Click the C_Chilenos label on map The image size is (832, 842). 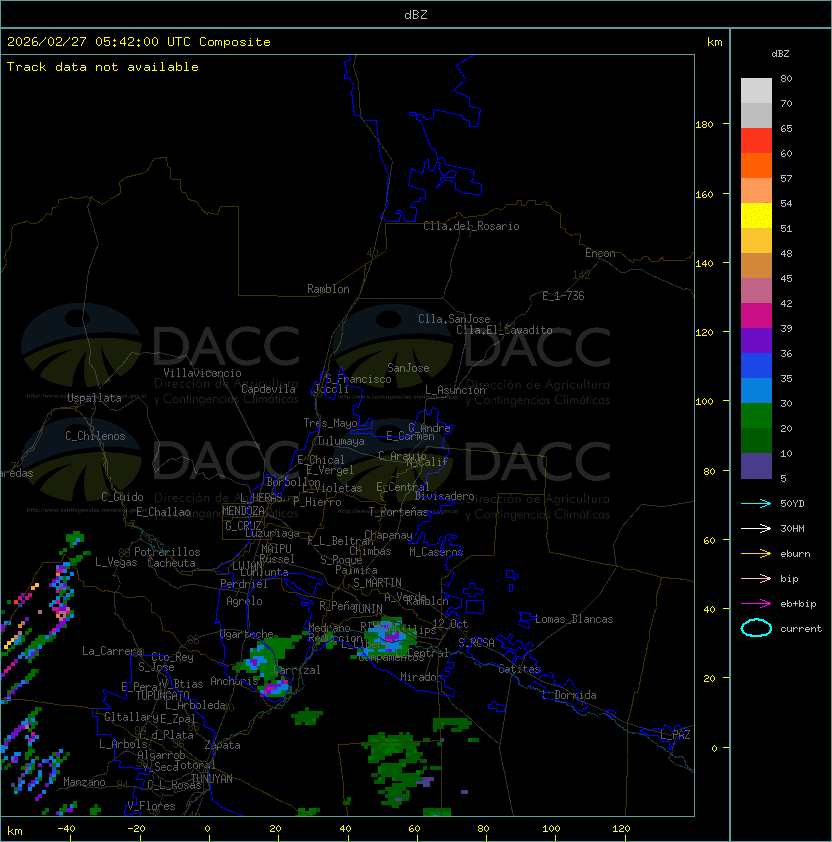click(95, 436)
